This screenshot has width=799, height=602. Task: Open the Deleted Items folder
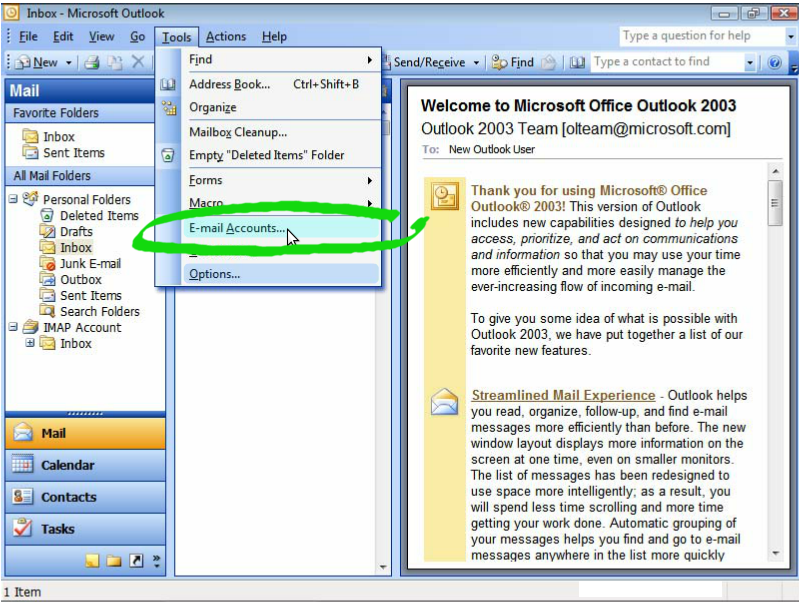99,216
